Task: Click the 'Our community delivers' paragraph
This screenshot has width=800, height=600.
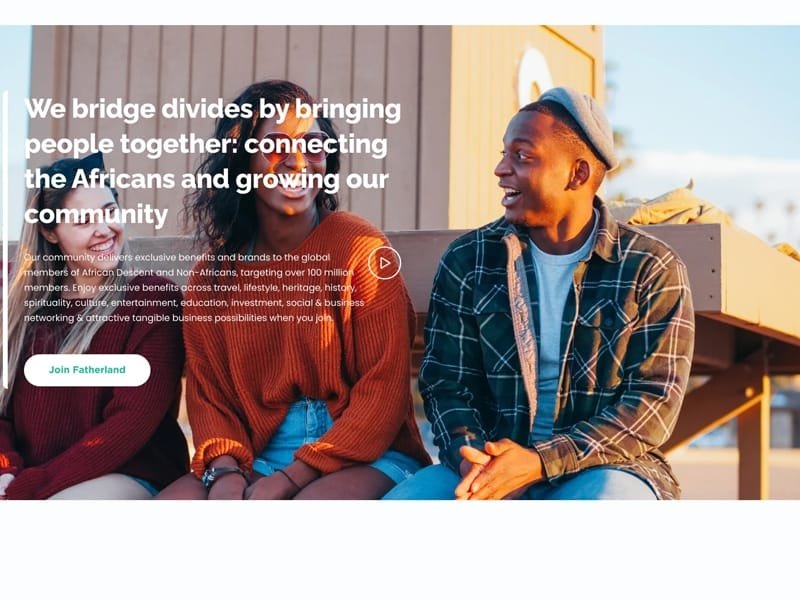Action: [194, 287]
